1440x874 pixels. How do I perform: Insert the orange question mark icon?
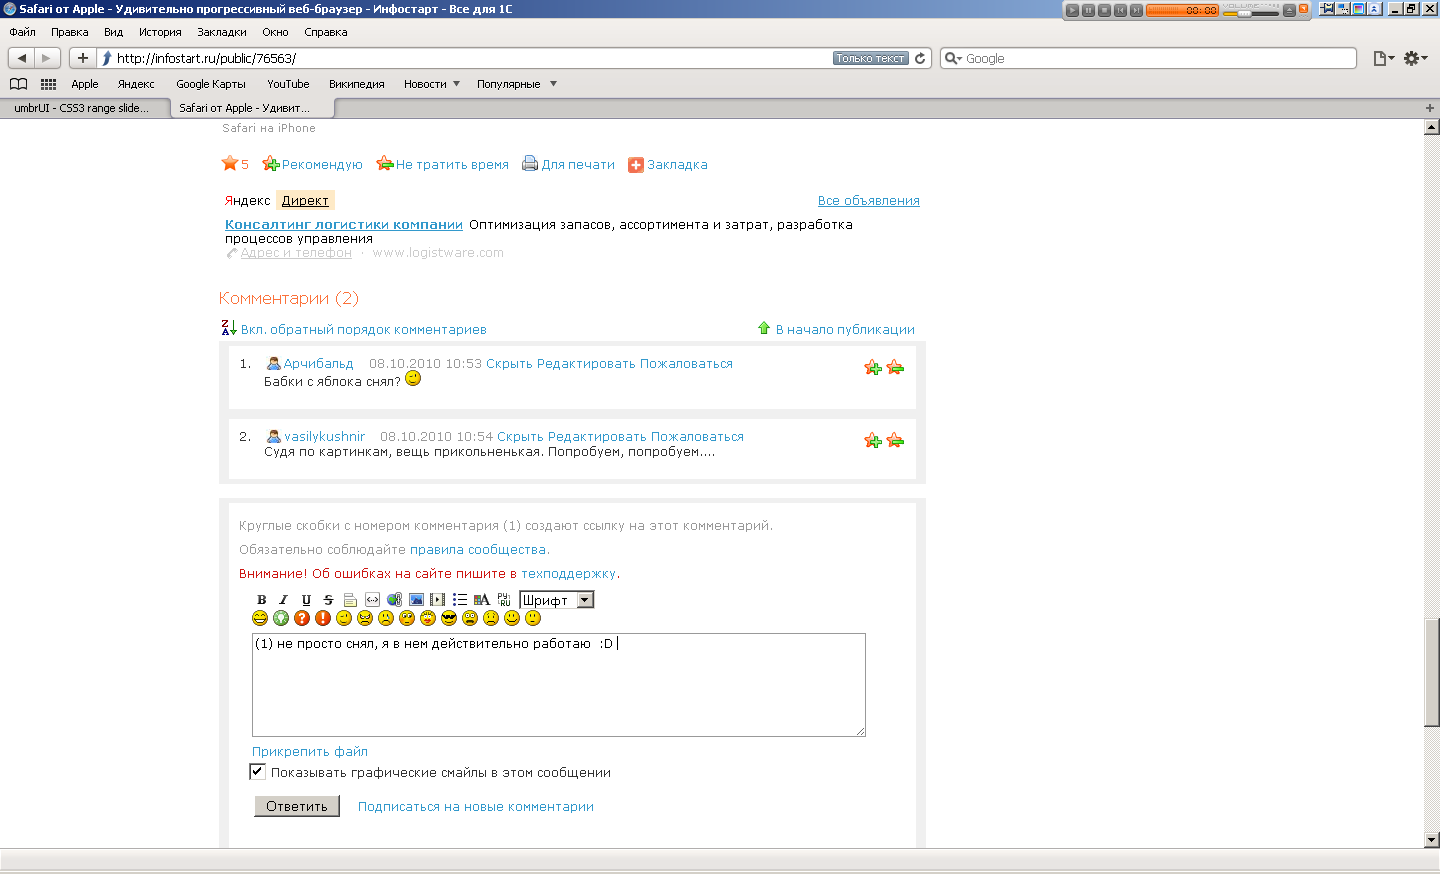[302, 618]
